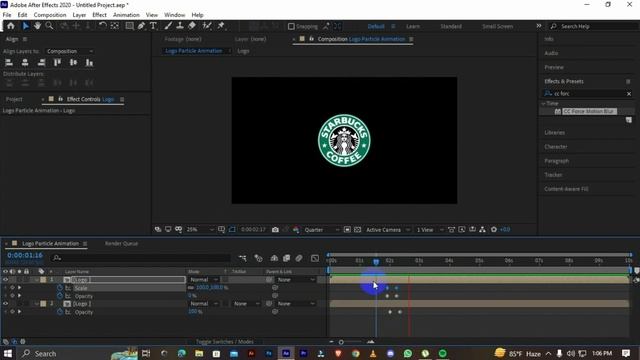Viewport: 640px width, 360px height.
Task: Click the Align Left icon
Action: 9,62
